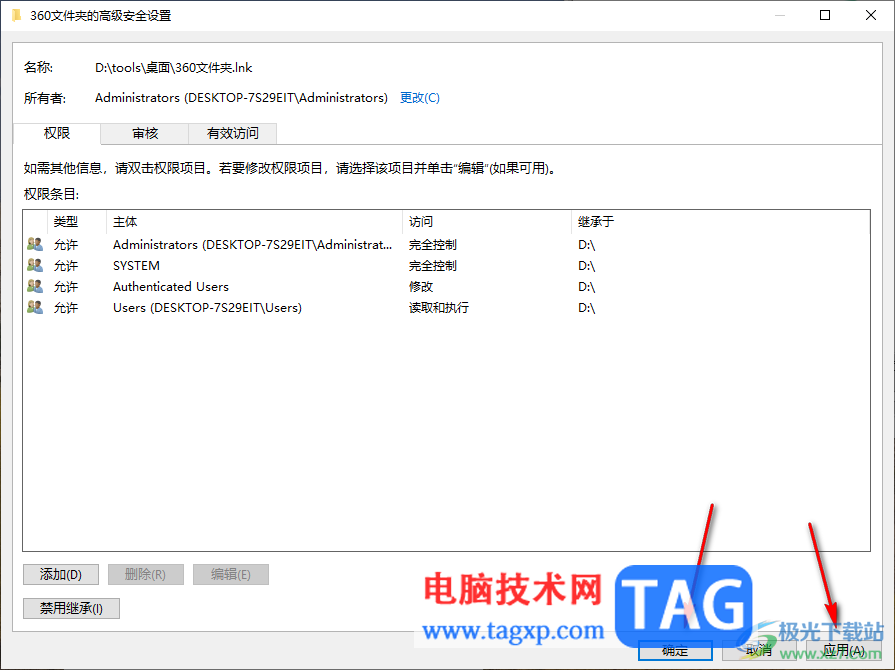Switch to the 有效访问 tab

click(x=231, y=133)
